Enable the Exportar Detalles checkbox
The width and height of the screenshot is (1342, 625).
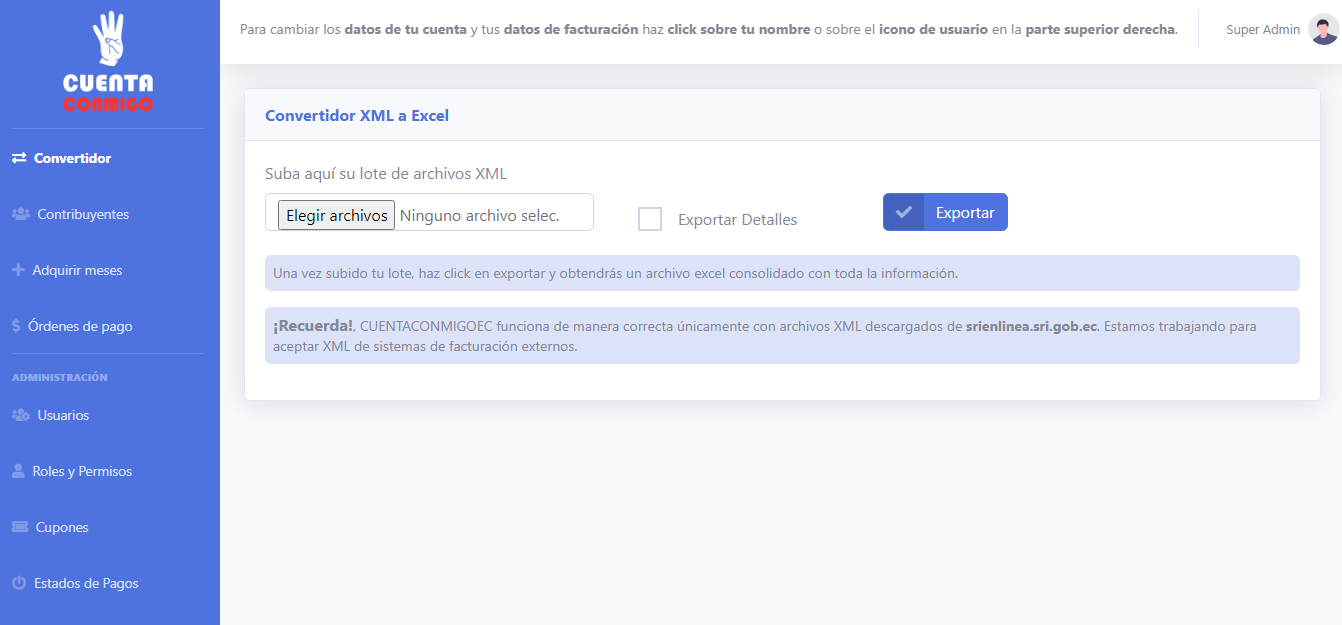pyautogui.click(x=650, y=219)
